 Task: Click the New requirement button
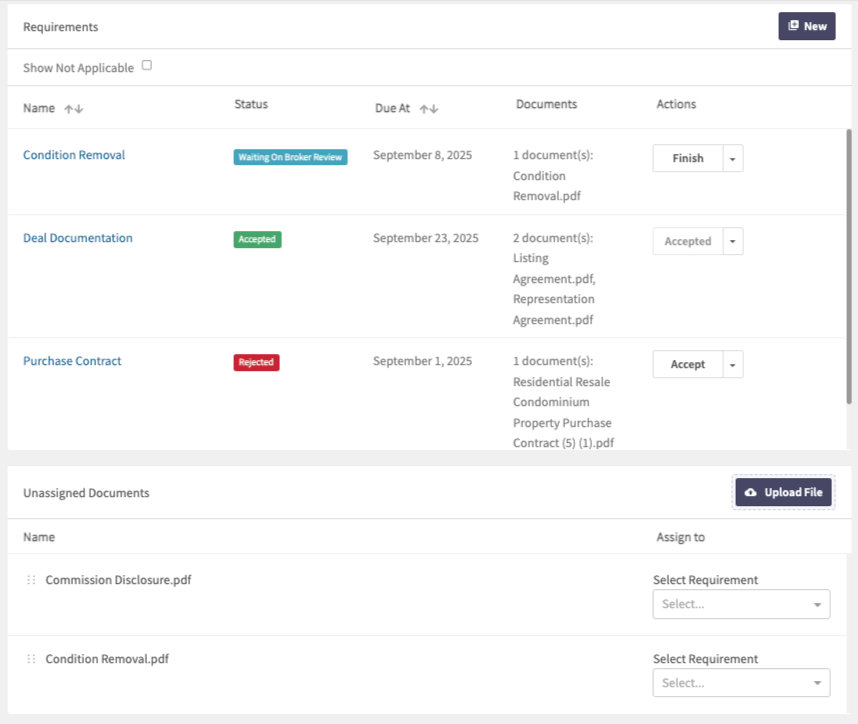click(806, 26)
